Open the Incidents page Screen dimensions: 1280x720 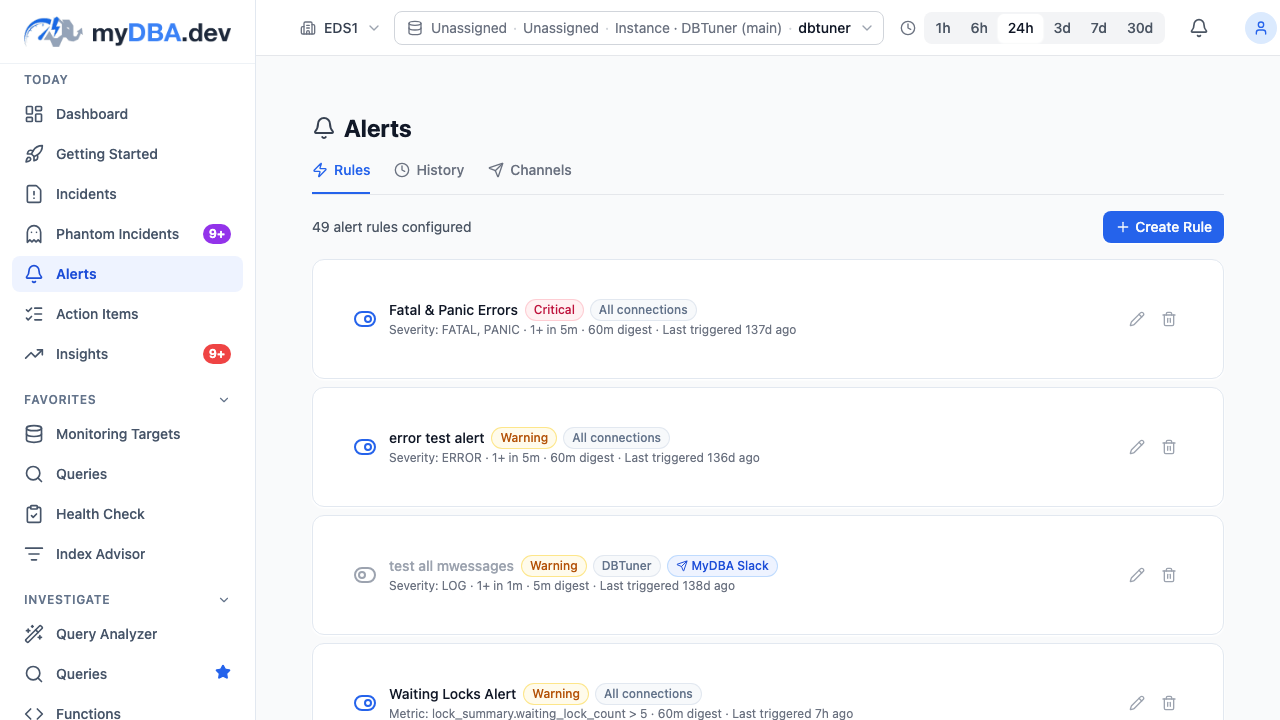127,194
